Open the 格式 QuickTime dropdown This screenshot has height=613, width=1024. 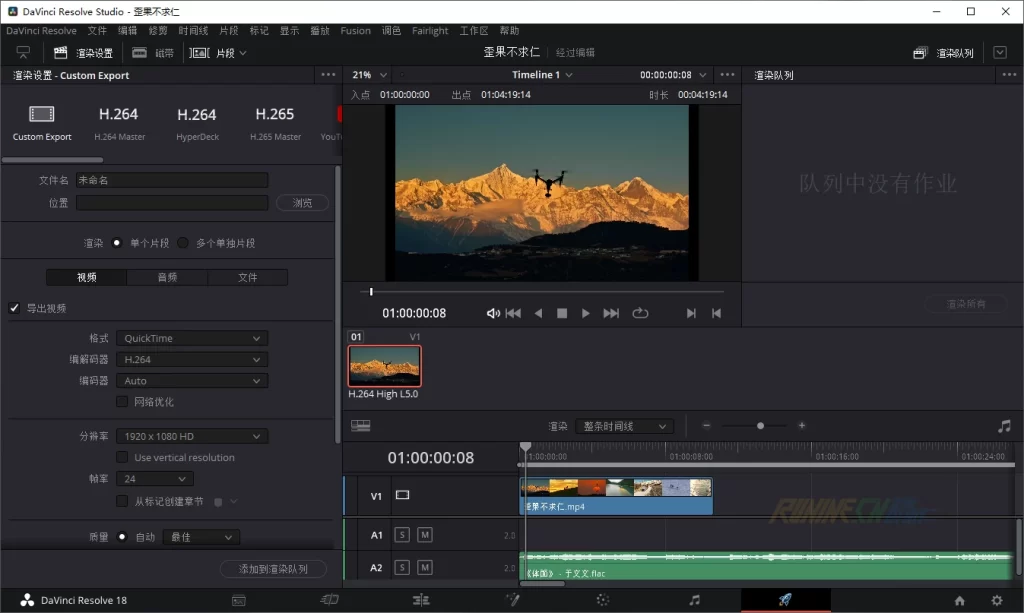(x=192, y=338)
